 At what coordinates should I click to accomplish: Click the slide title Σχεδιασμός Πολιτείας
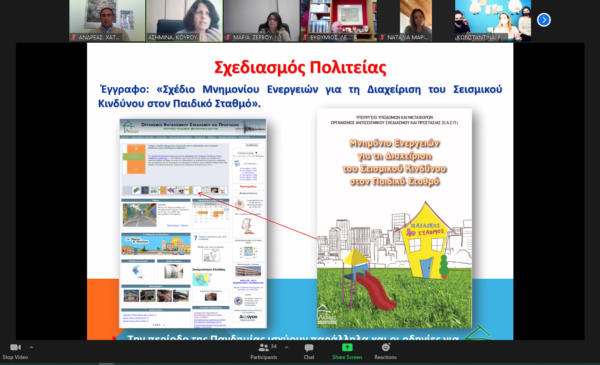tap(300, 68)
